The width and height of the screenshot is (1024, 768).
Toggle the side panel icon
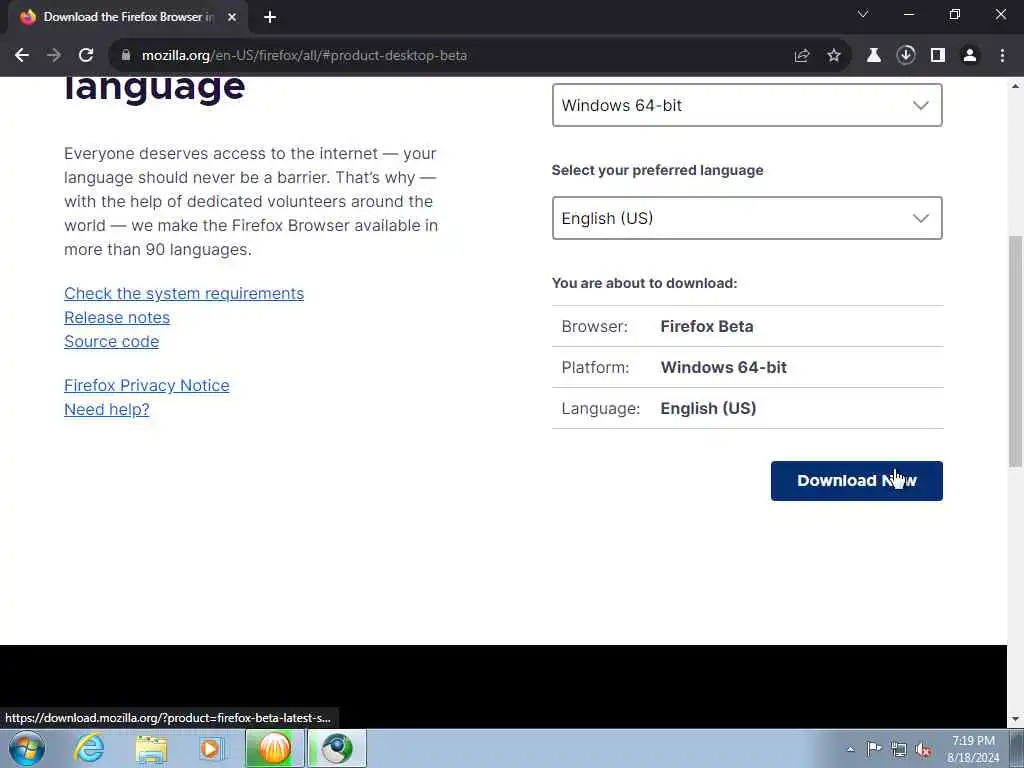938,56
